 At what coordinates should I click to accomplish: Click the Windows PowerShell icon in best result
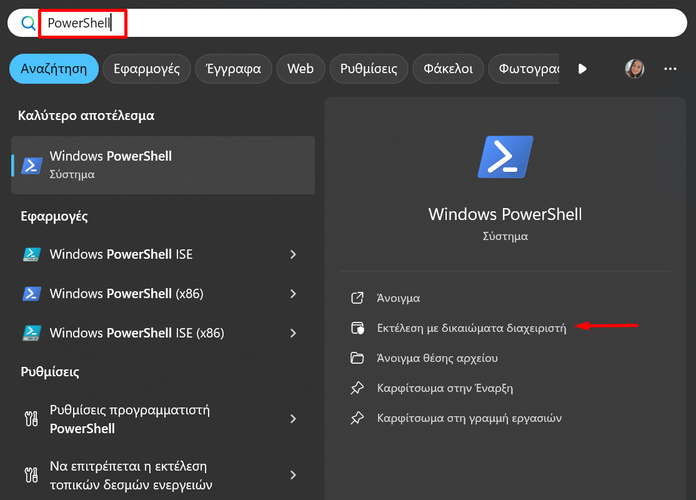tap(32, 166)
